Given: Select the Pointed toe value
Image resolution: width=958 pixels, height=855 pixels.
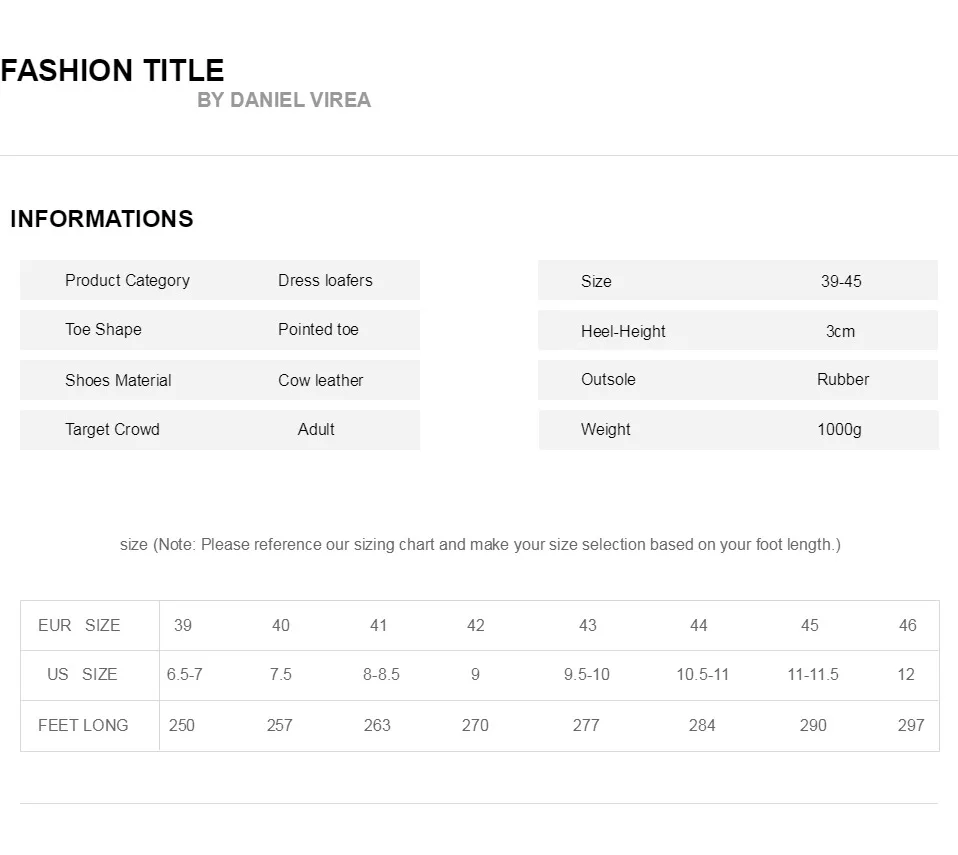Looking at the screenshot, I should pyautogui.click(x=318, y=329).
